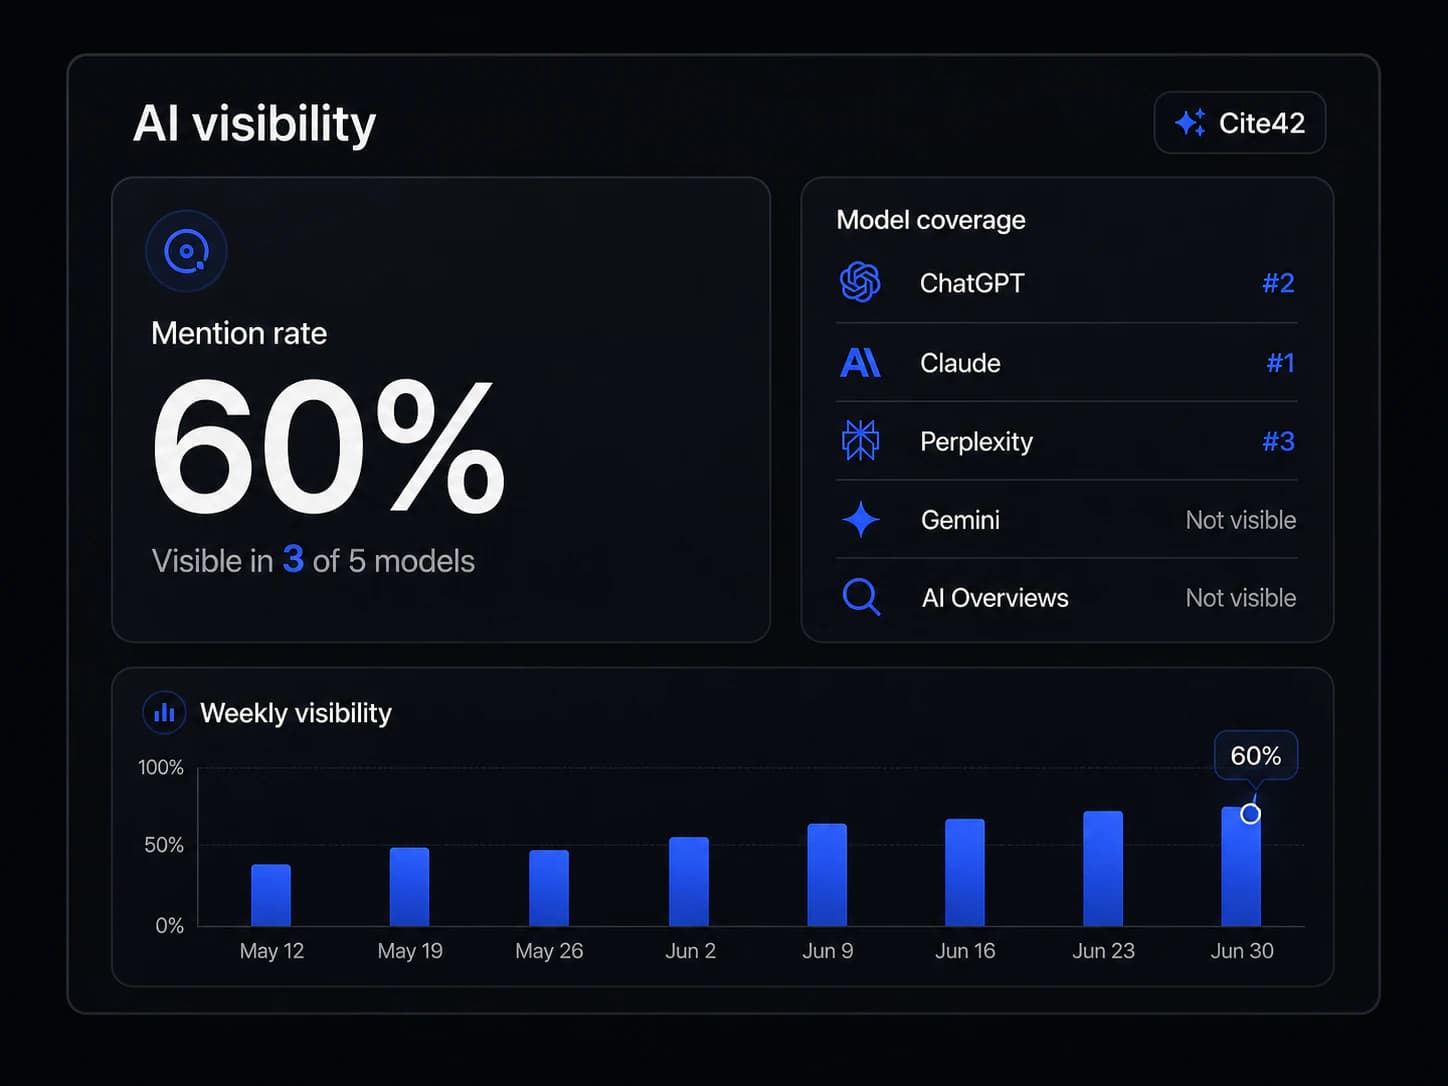Click the mention rate target icon

(x=186, y=251)
